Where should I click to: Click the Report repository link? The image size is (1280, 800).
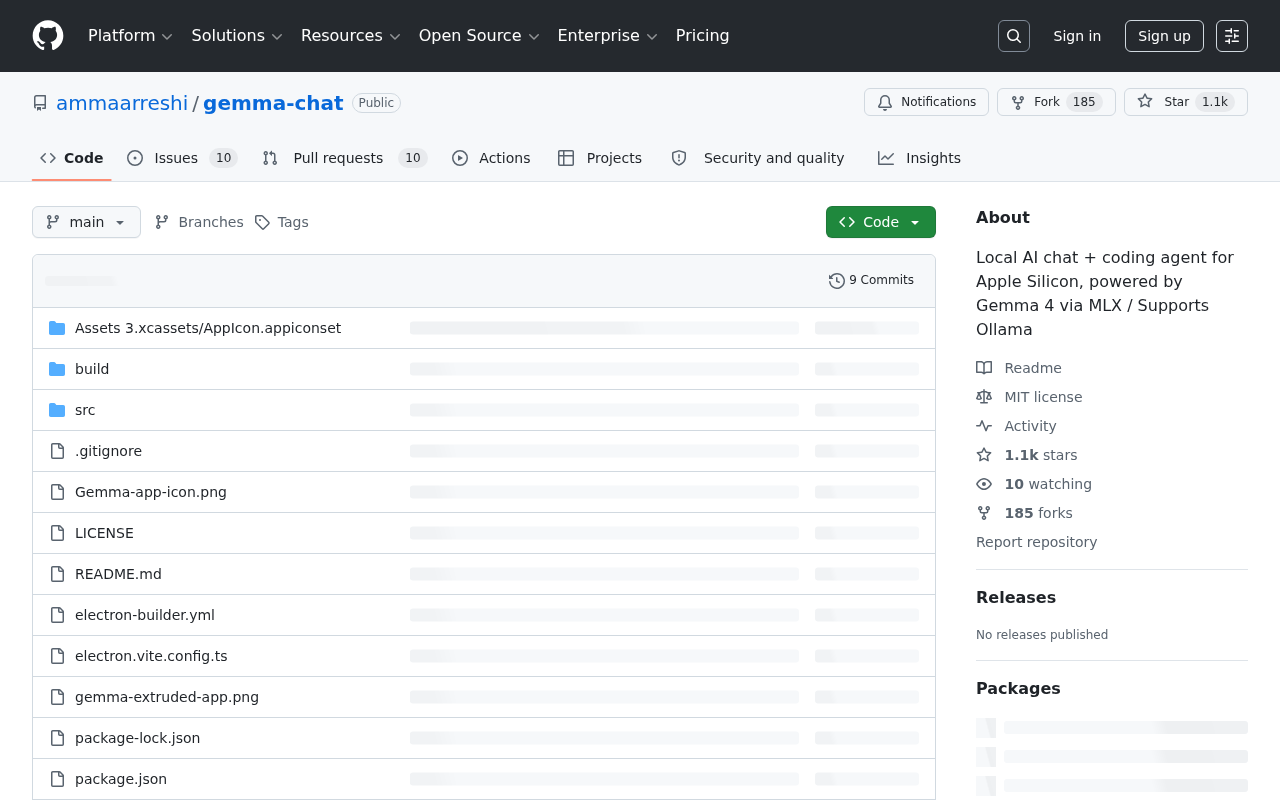[x=1036, y=542]
